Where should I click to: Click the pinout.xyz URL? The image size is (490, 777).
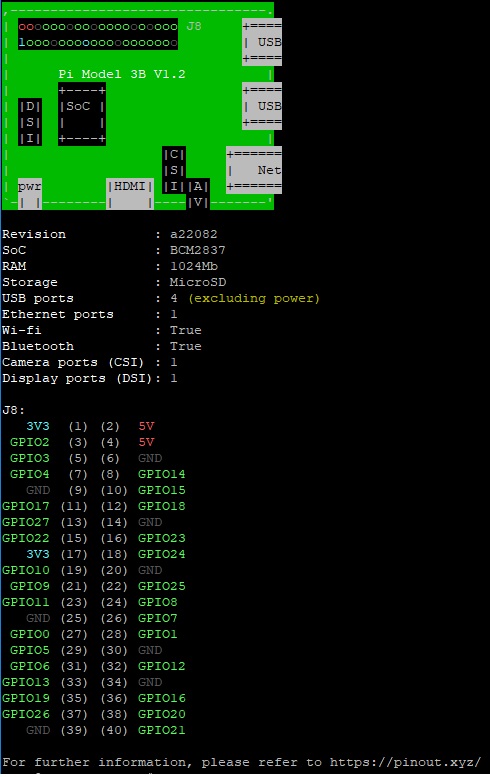pyautogui.click(x=405, y=762)
